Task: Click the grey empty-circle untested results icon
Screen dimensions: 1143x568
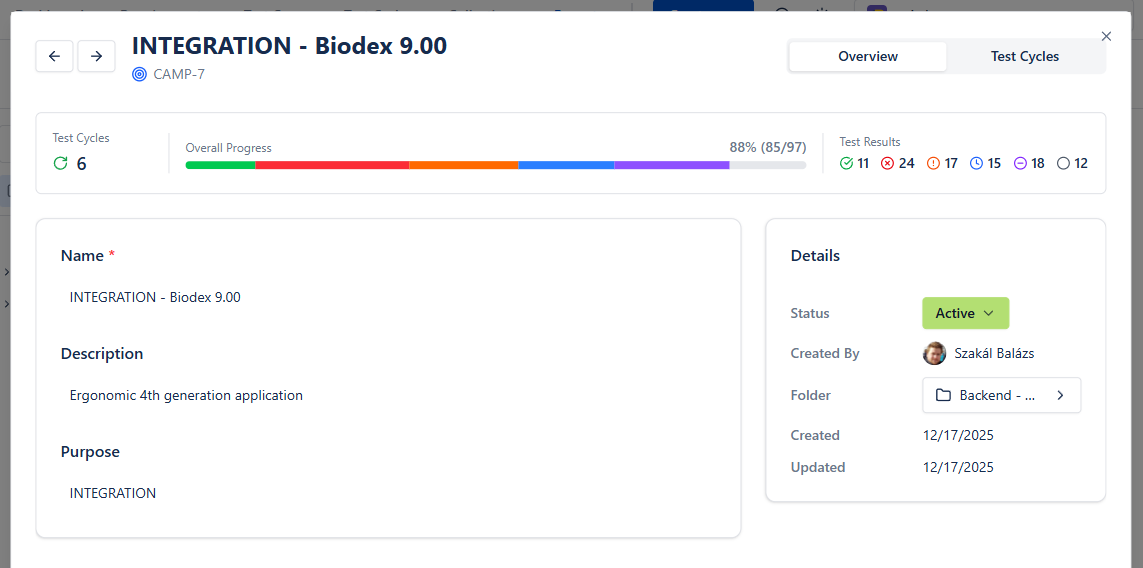Action: 1063,163
